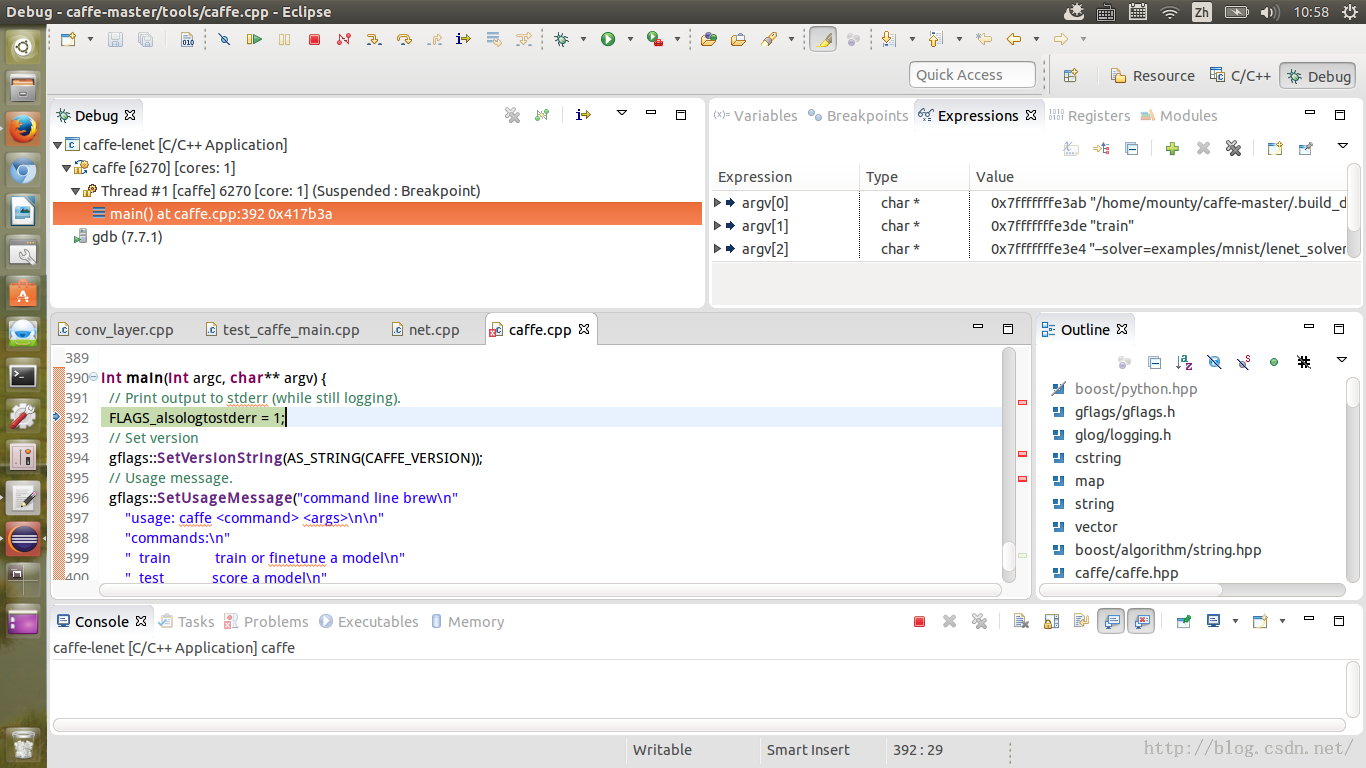Click the Search flashlight toolbar icon
The image size is (1366, 768).
click(x=768, y=39)
